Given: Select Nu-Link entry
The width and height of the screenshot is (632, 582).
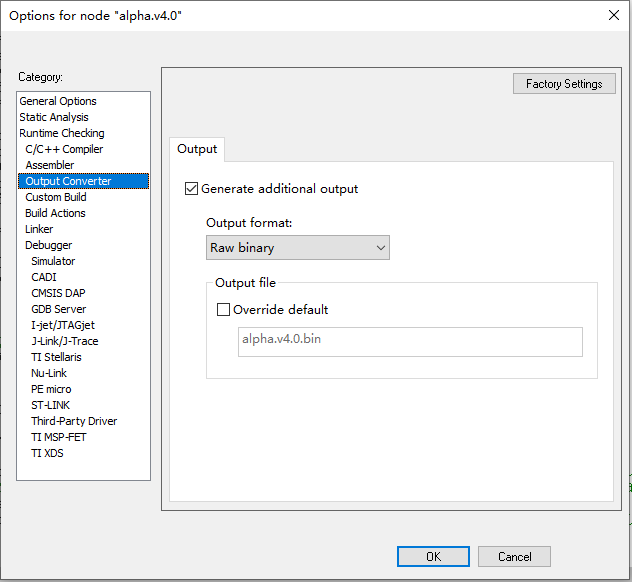Looking at the screenshot, I should click(49, 373).
